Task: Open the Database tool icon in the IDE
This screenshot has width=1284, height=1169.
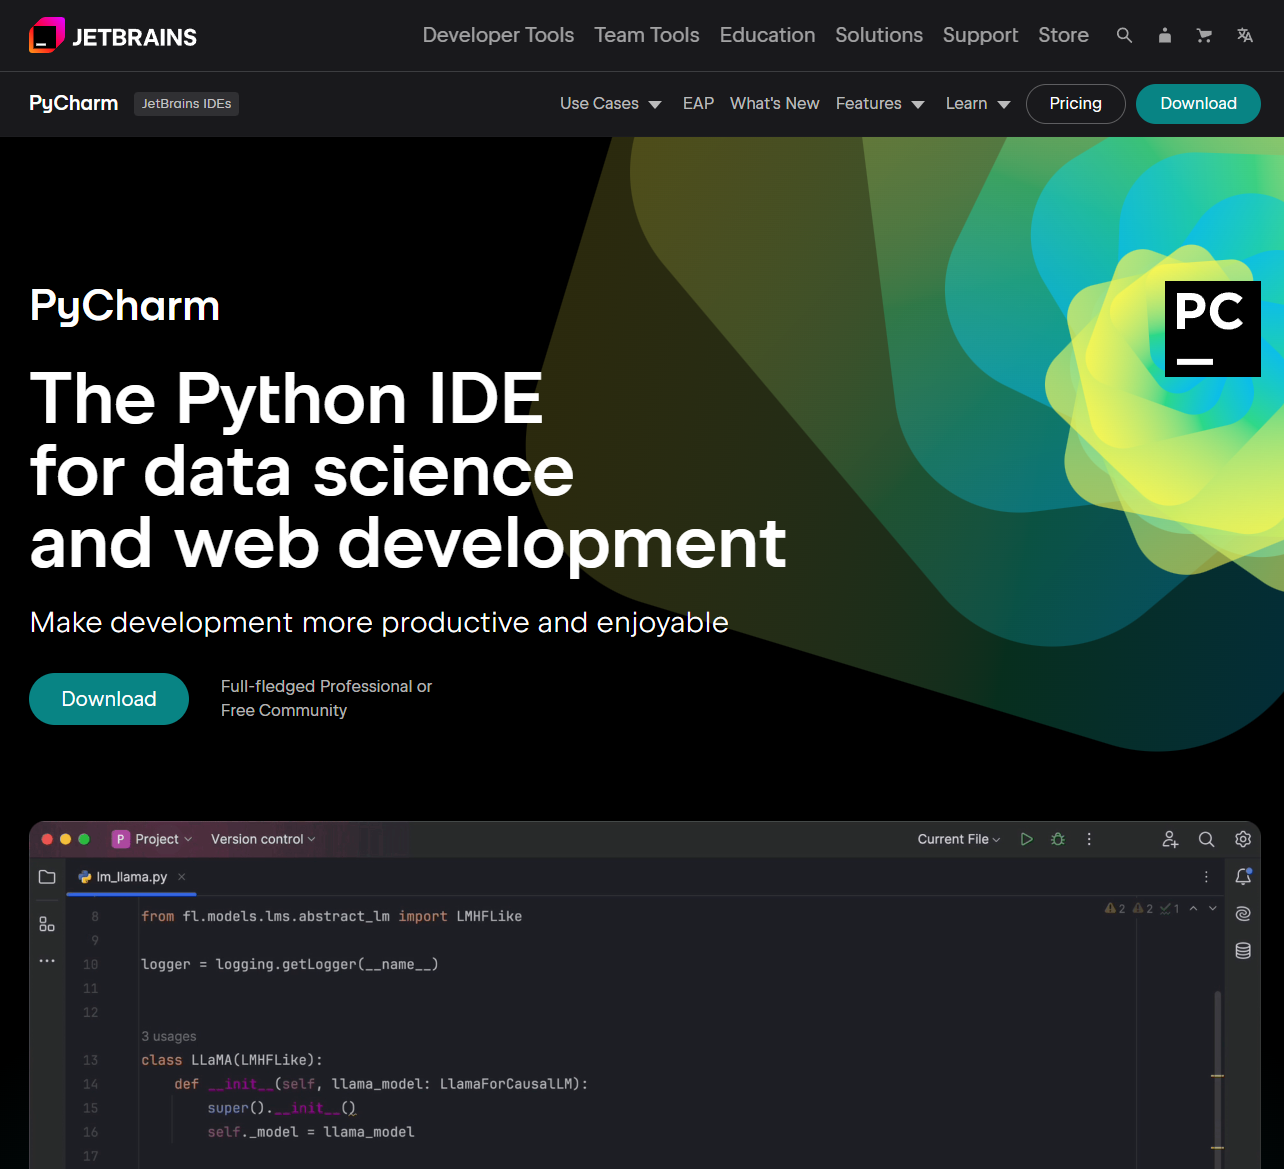Action: (x=1243, y=951)
